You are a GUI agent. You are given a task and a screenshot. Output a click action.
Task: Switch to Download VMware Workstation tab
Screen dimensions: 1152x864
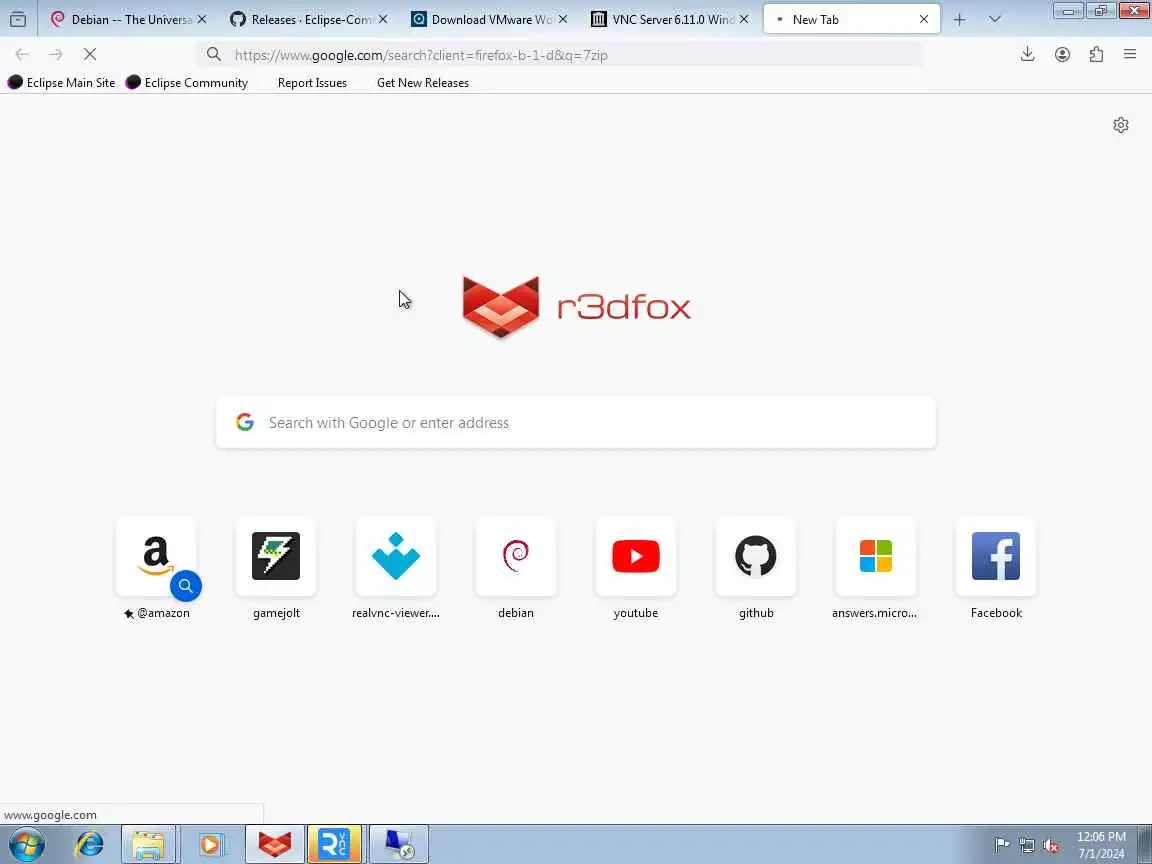point(489,20)
